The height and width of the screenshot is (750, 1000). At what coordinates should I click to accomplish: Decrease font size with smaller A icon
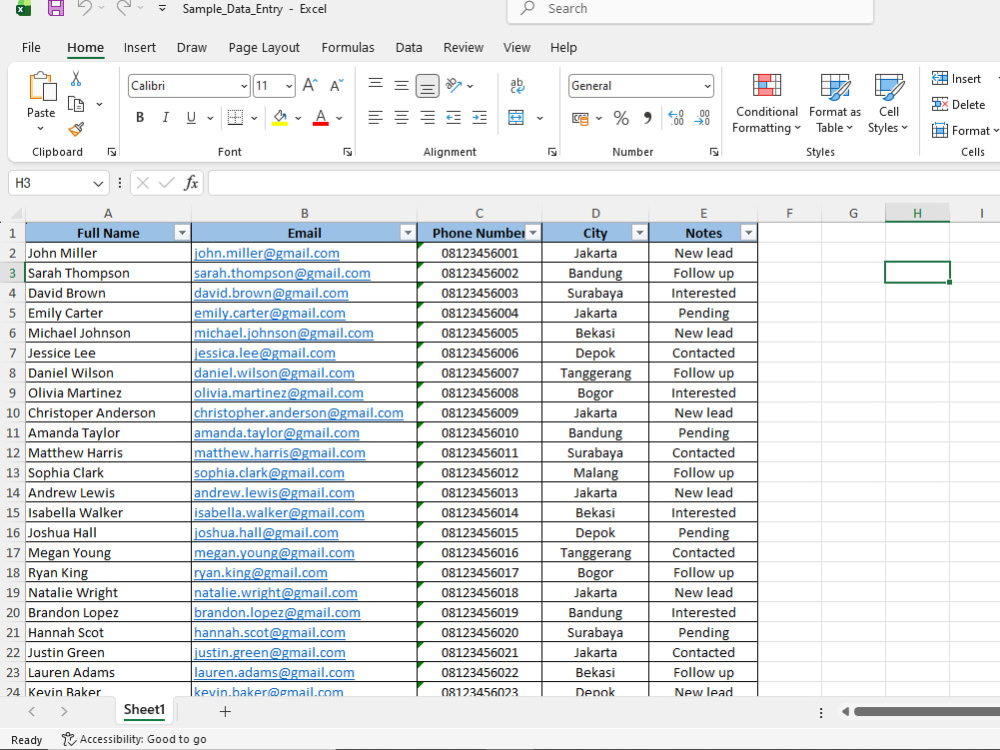[x=336, y=85]
